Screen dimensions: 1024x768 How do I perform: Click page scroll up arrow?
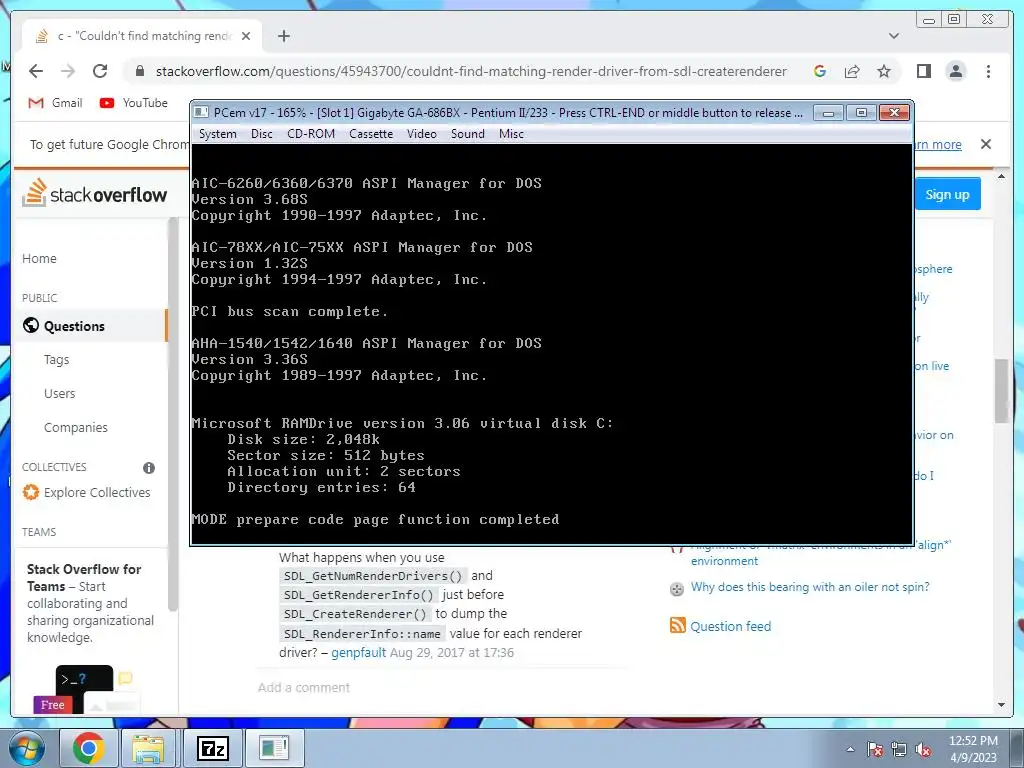coord(1001,176)
